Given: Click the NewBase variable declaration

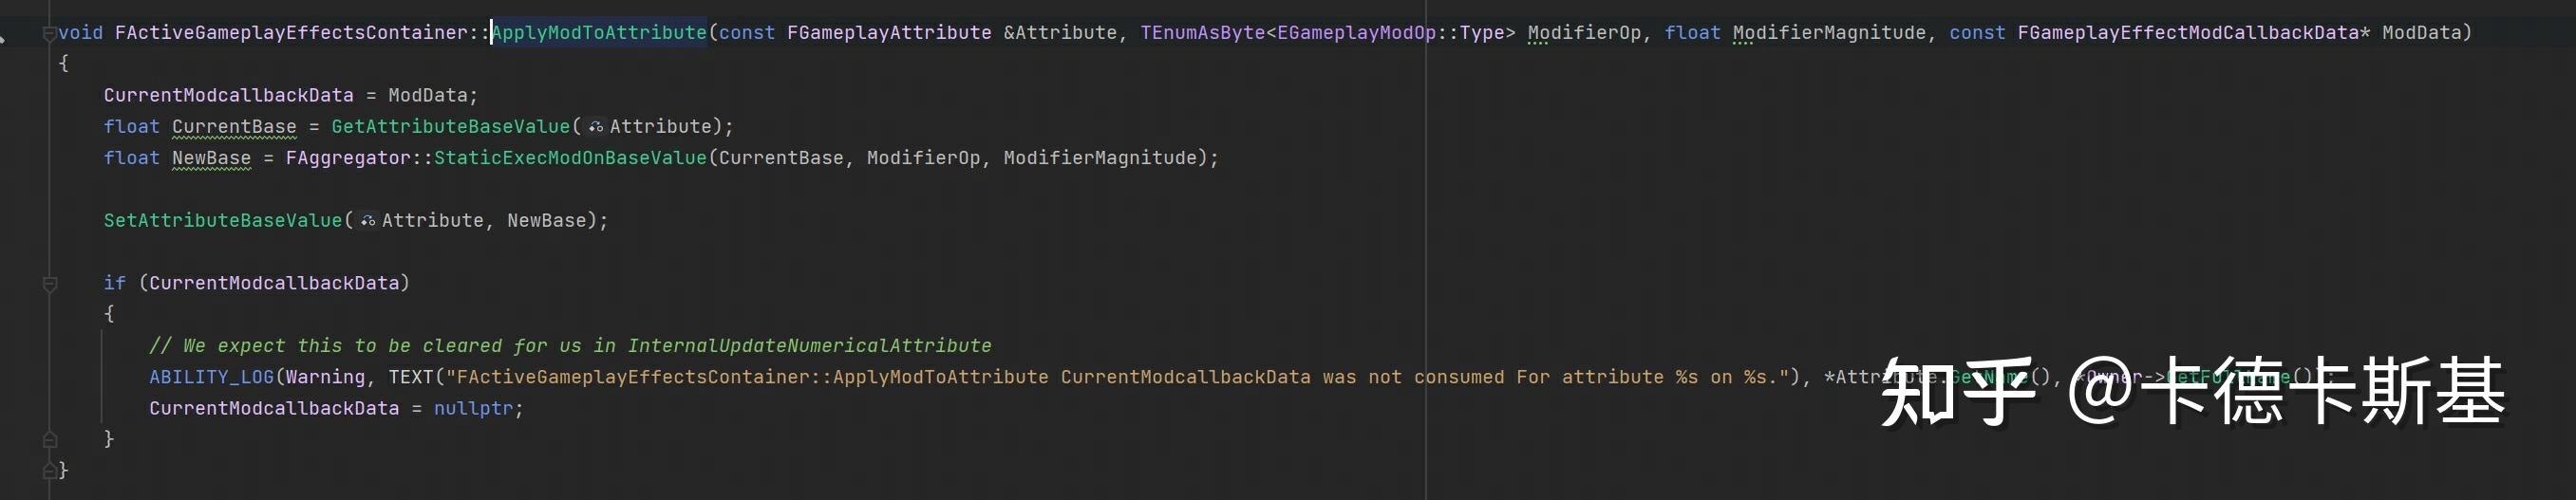Looking at the screenshot, I should [211, 158].
